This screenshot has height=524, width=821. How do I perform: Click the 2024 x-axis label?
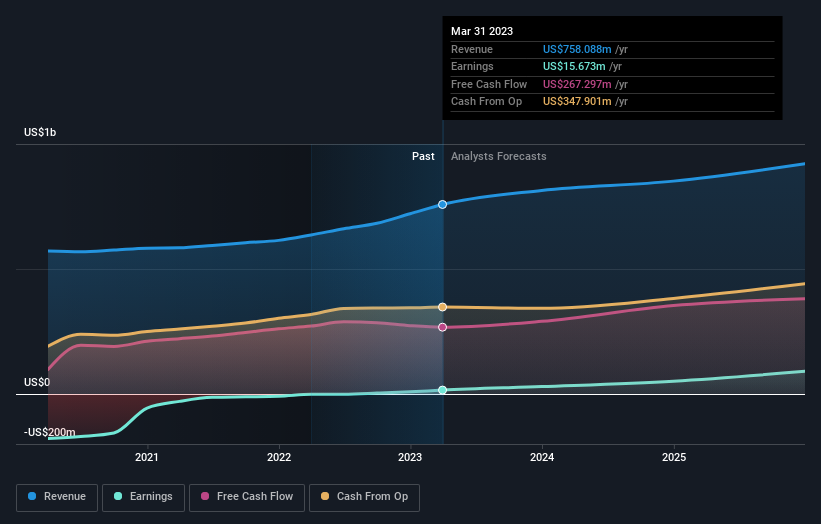pyautogui.click(x=542, y=457)
